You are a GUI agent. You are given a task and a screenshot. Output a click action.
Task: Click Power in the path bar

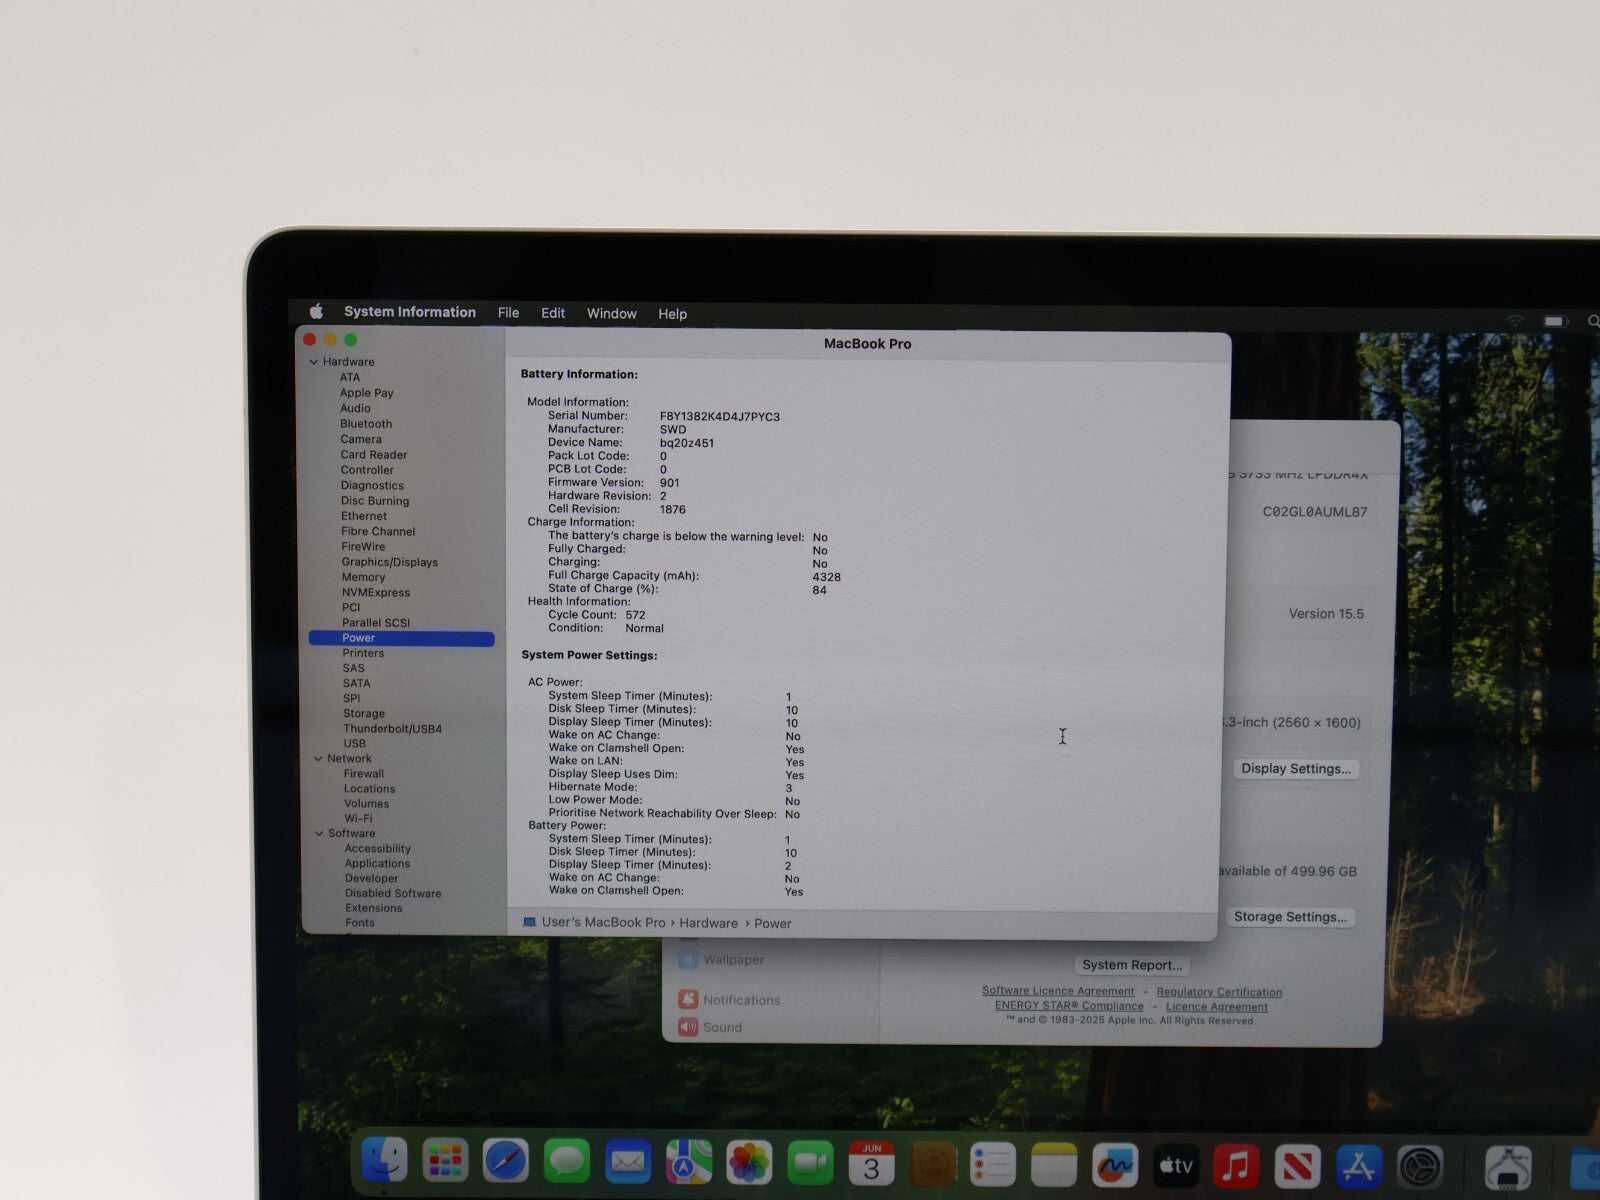point(772,924)
